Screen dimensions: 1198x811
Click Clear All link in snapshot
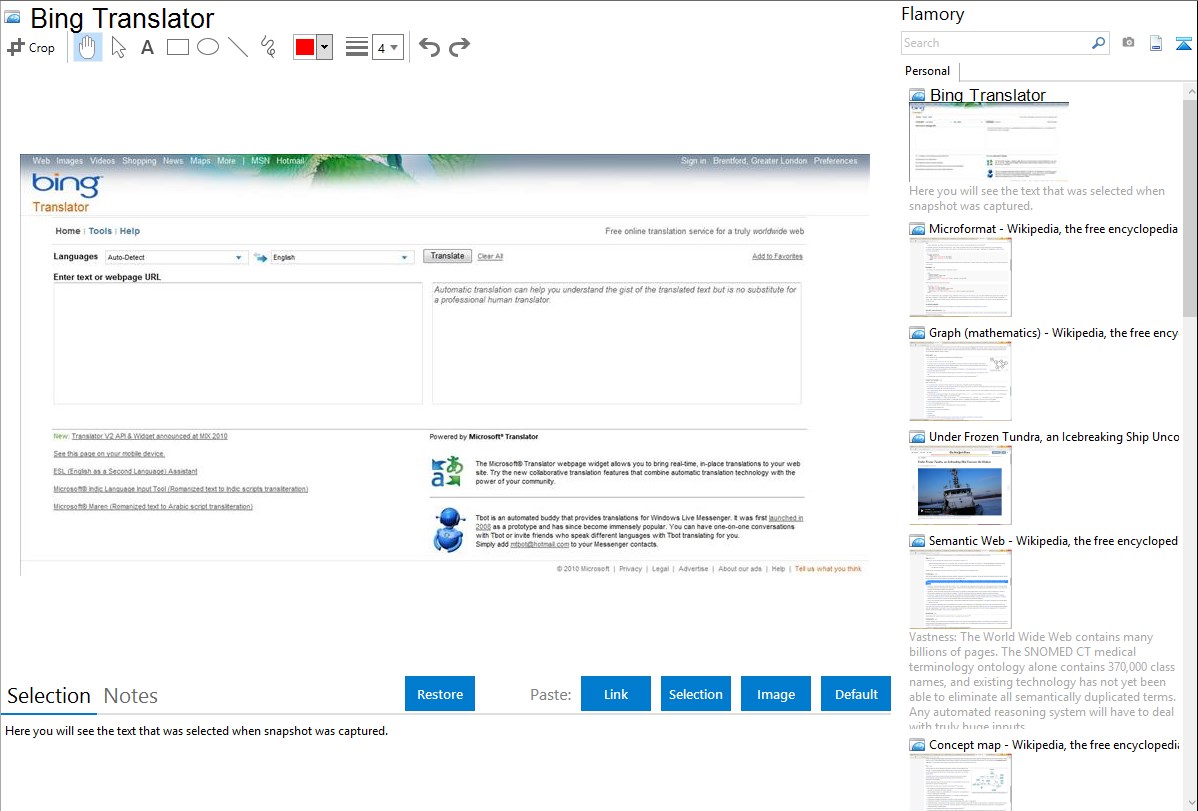pyautogui.click(x=490, y=257)
